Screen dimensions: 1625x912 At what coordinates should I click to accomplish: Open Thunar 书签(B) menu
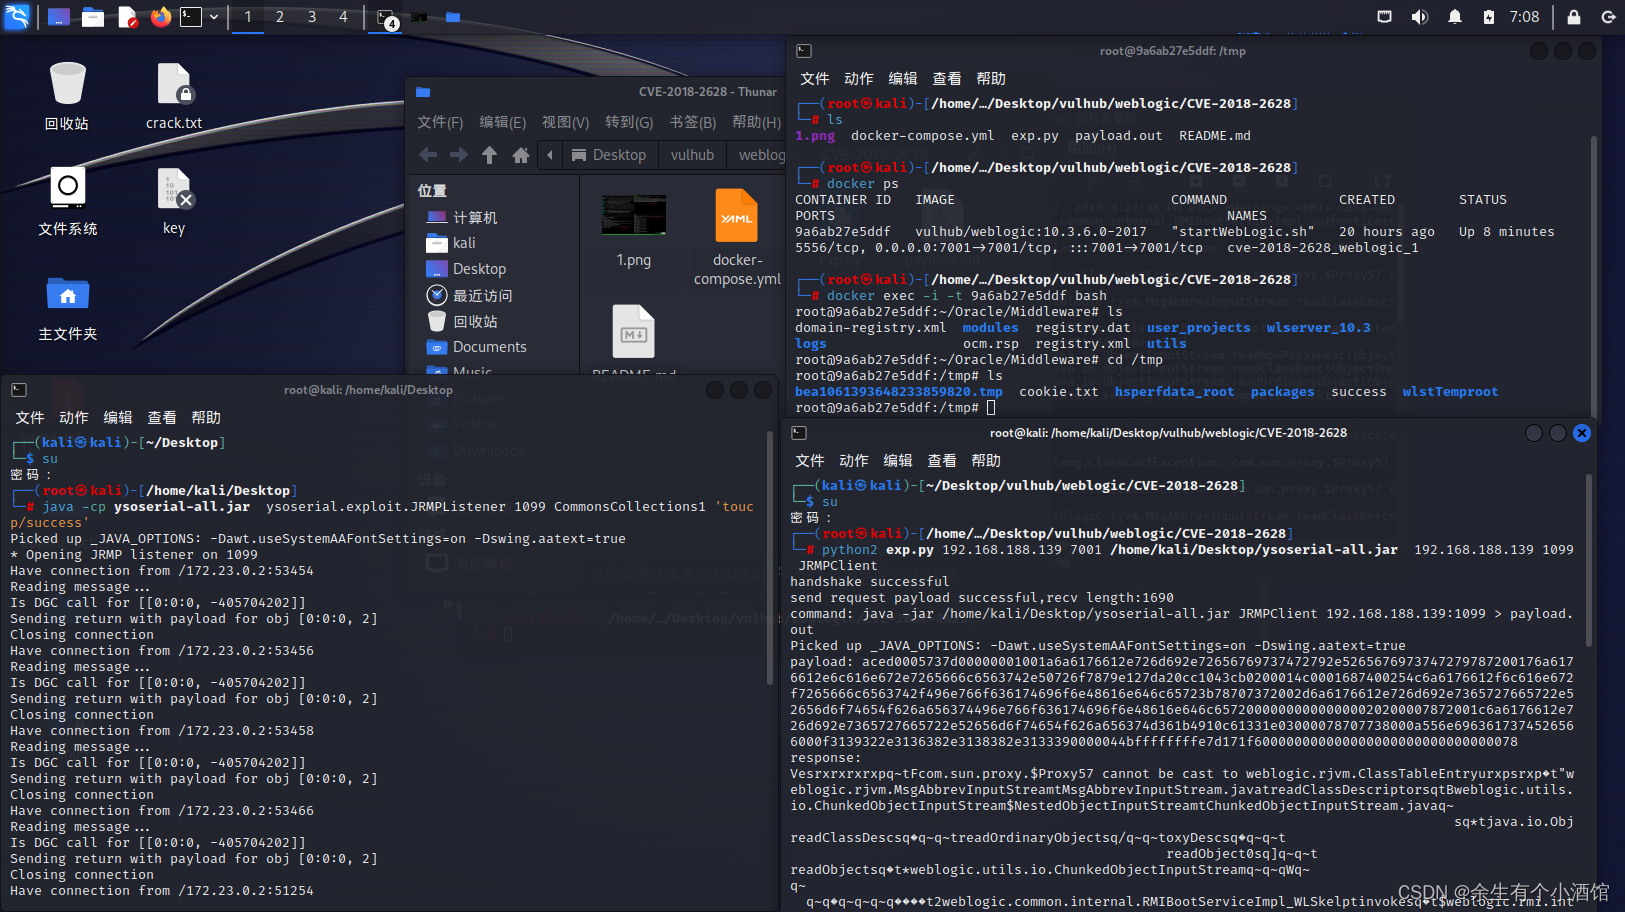(x=693, y=122)
